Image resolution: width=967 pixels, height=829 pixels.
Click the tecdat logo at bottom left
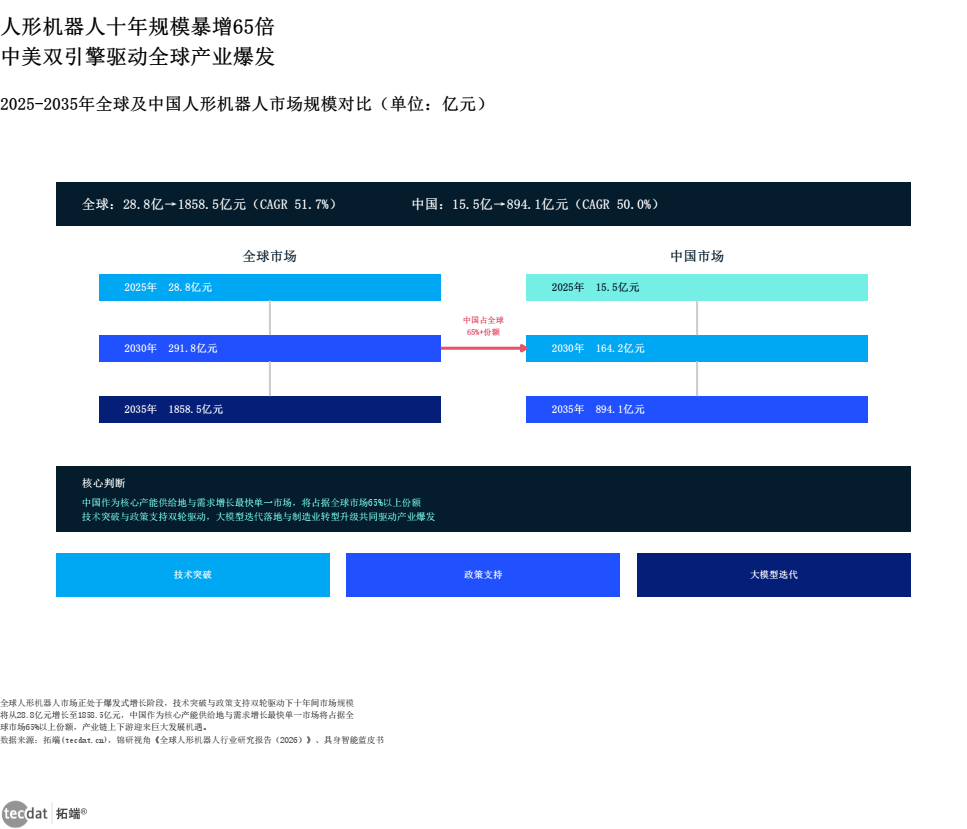pos(25,814)
